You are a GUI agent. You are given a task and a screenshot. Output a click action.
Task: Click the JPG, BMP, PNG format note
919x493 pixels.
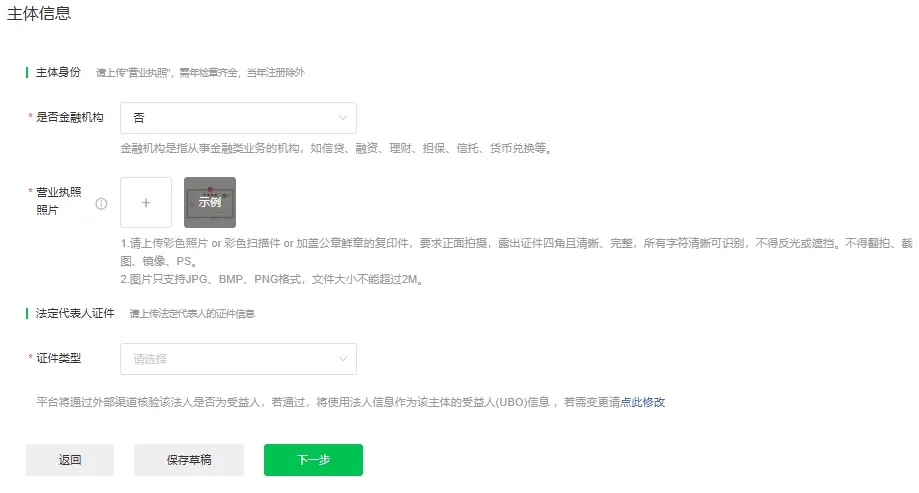(x=270, y=280)
